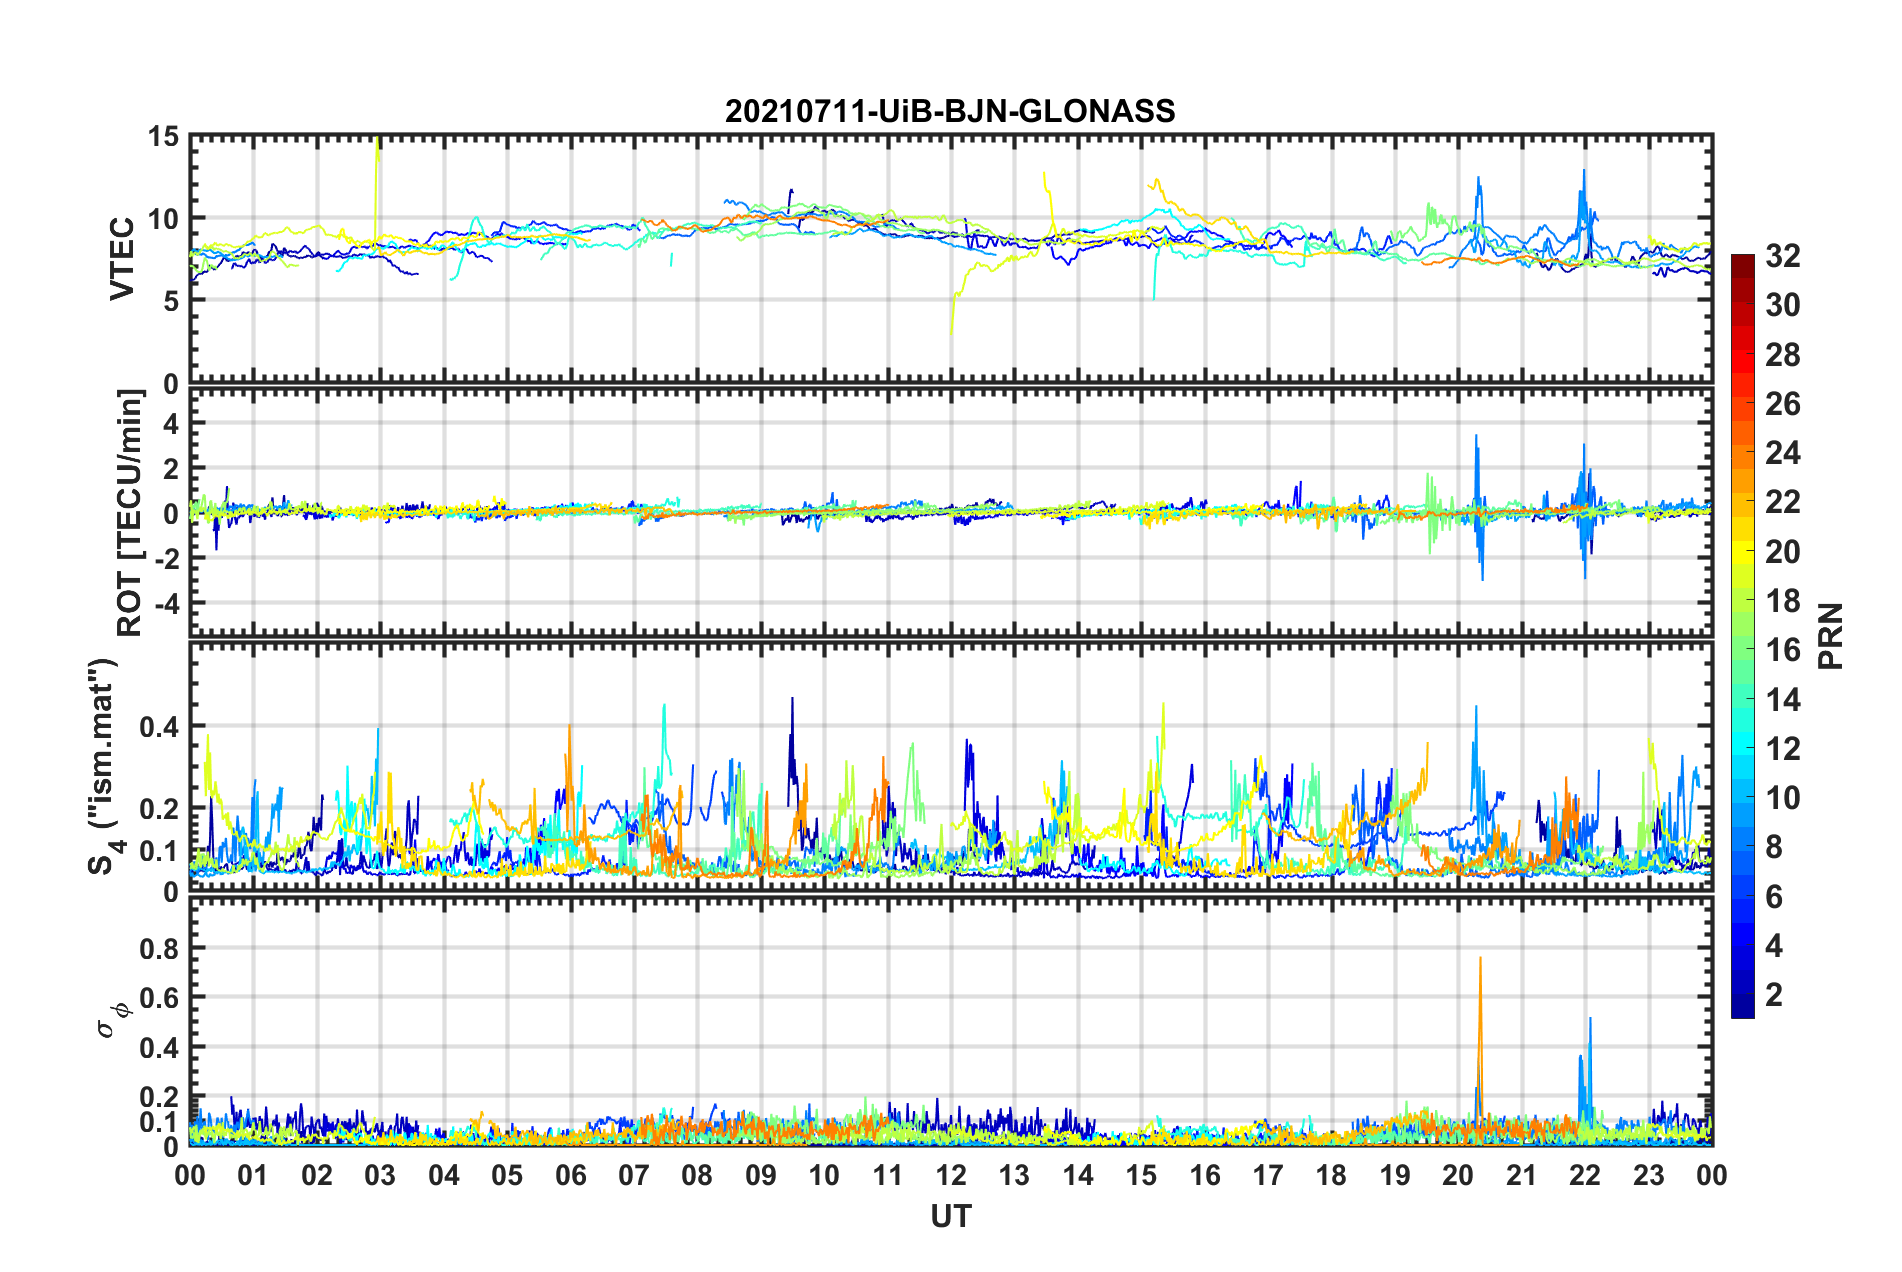Select the S4 ("ism.mat") axis label

pyautogui.click(x=104, y=766)
